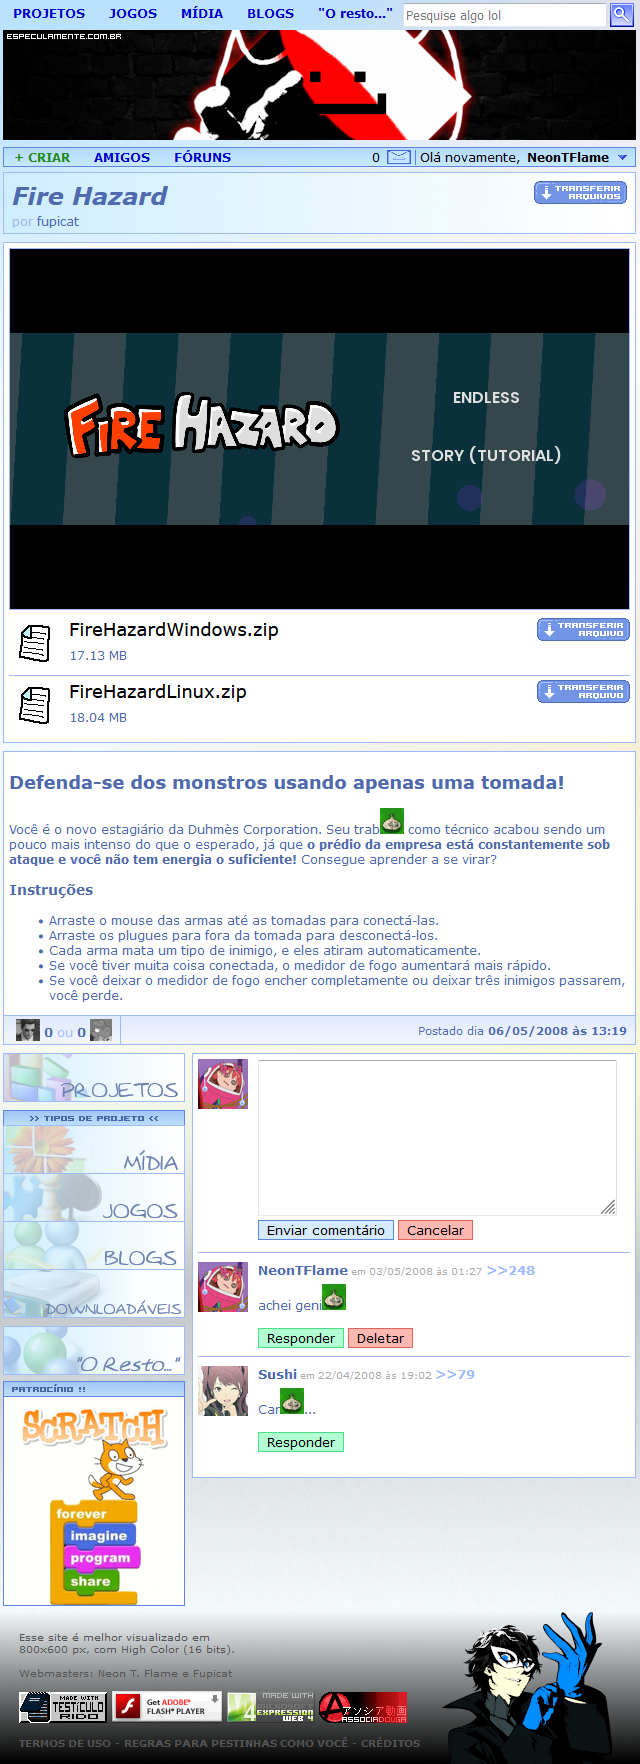Expand the NeonTFlame user menu arrow
Viewport: 640px width, 1764px height.
[x=623, y=157]
